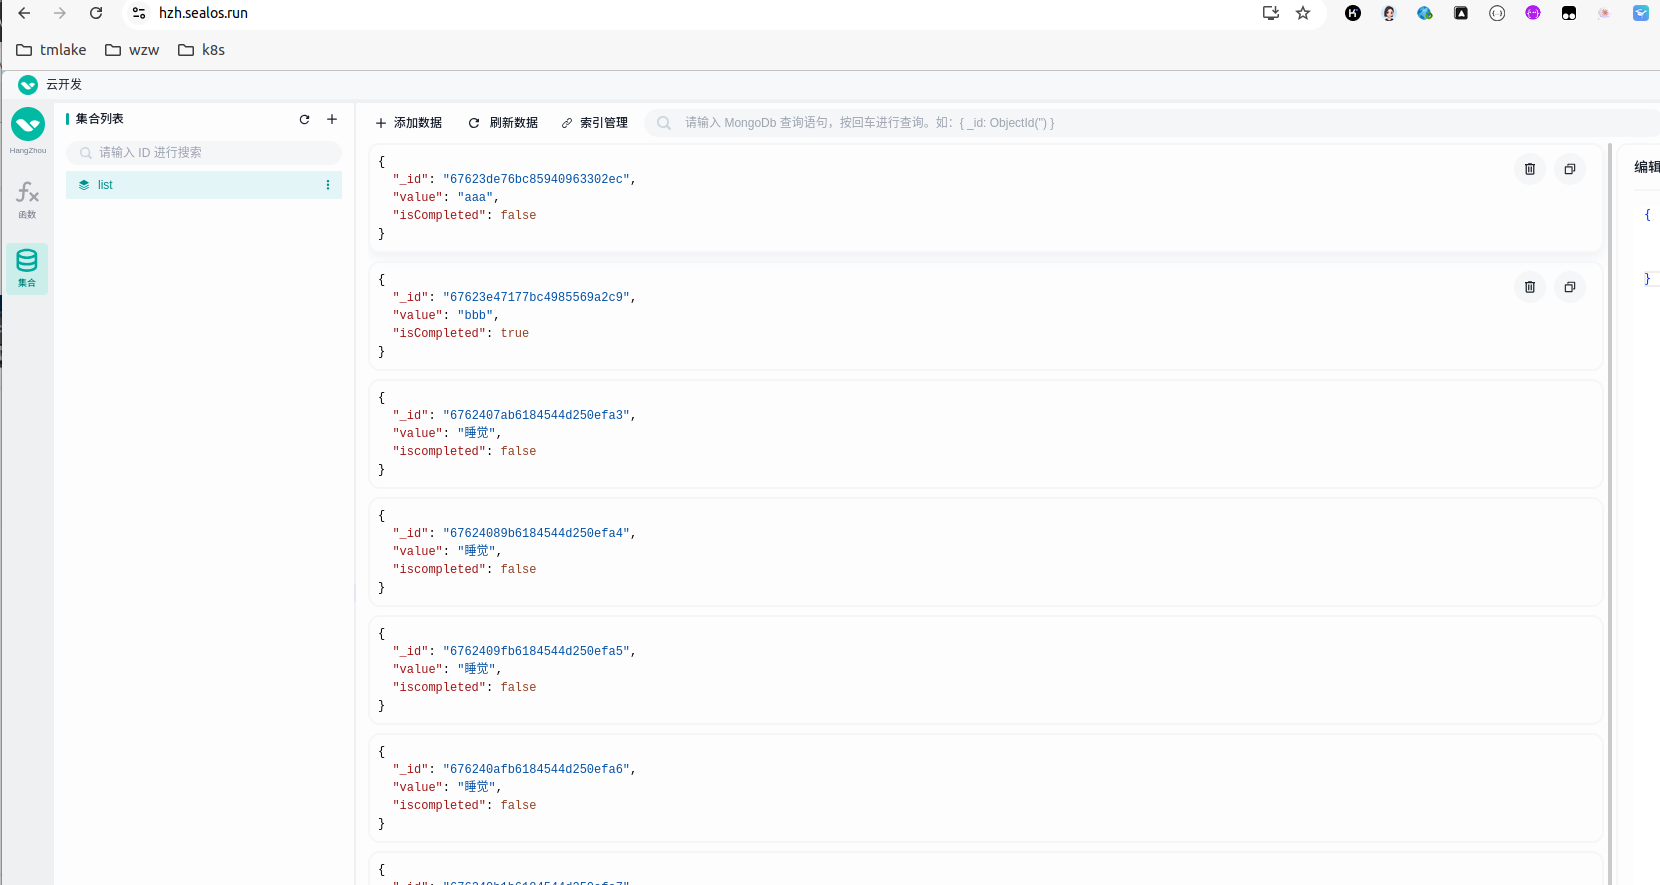The height and width of the screenshot is (885, 1660).
Task: Select the "list" collection in the sidebar
Action: point(105,185)
